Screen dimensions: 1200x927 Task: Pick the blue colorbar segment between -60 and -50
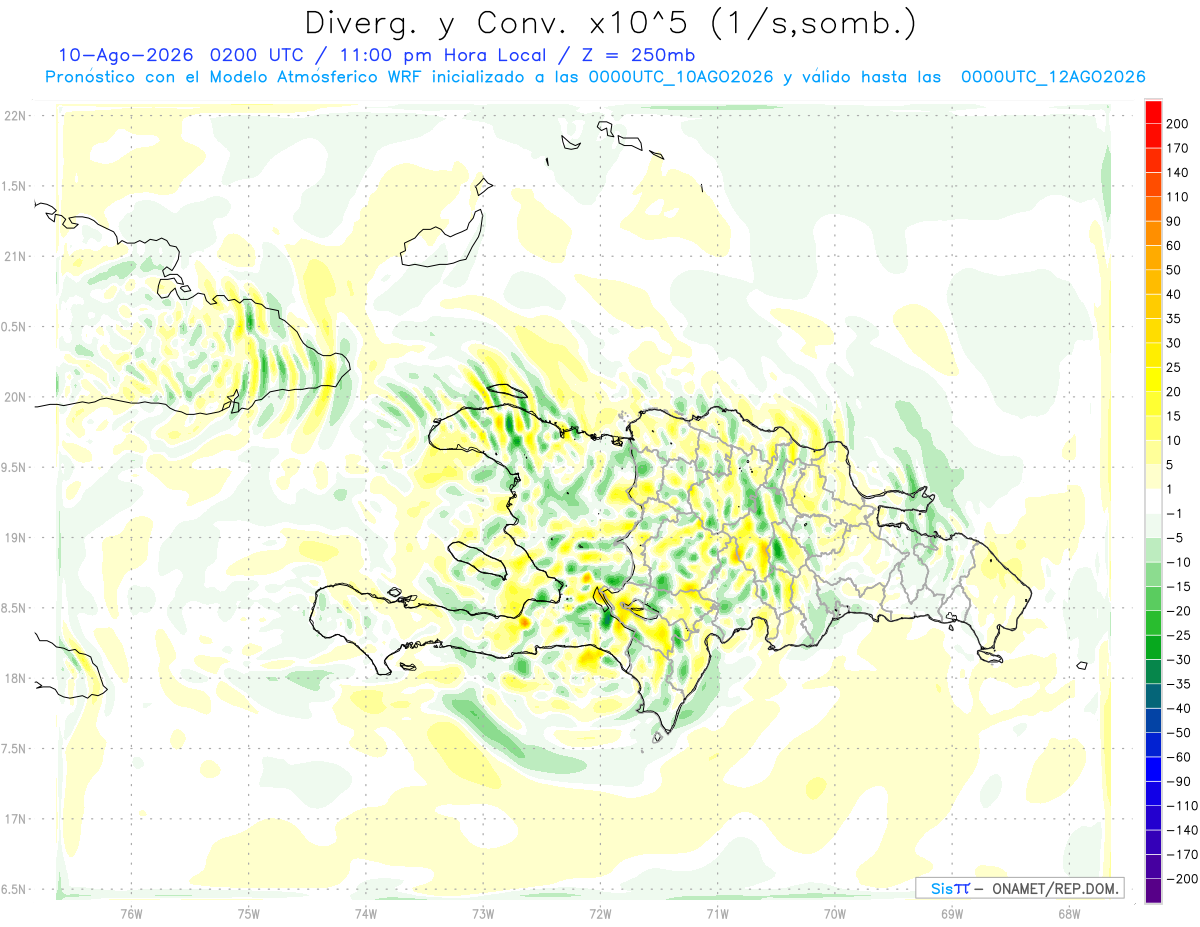point(1153,745)
